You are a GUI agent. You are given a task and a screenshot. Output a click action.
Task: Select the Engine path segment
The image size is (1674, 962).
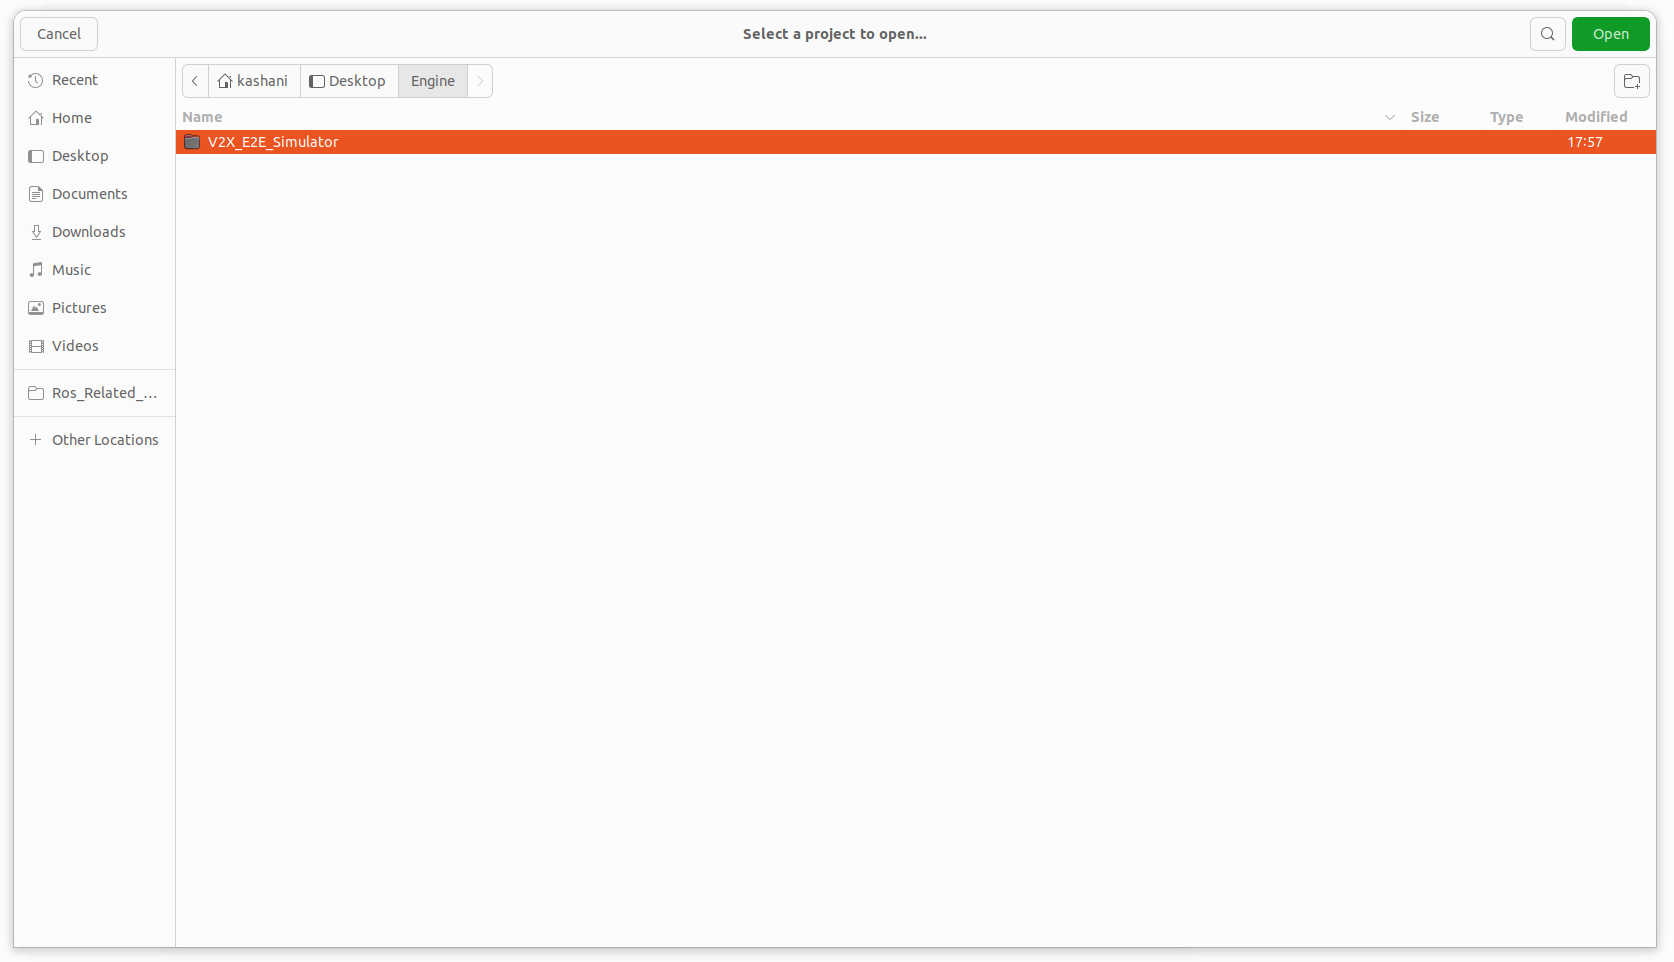click(432, 81)
